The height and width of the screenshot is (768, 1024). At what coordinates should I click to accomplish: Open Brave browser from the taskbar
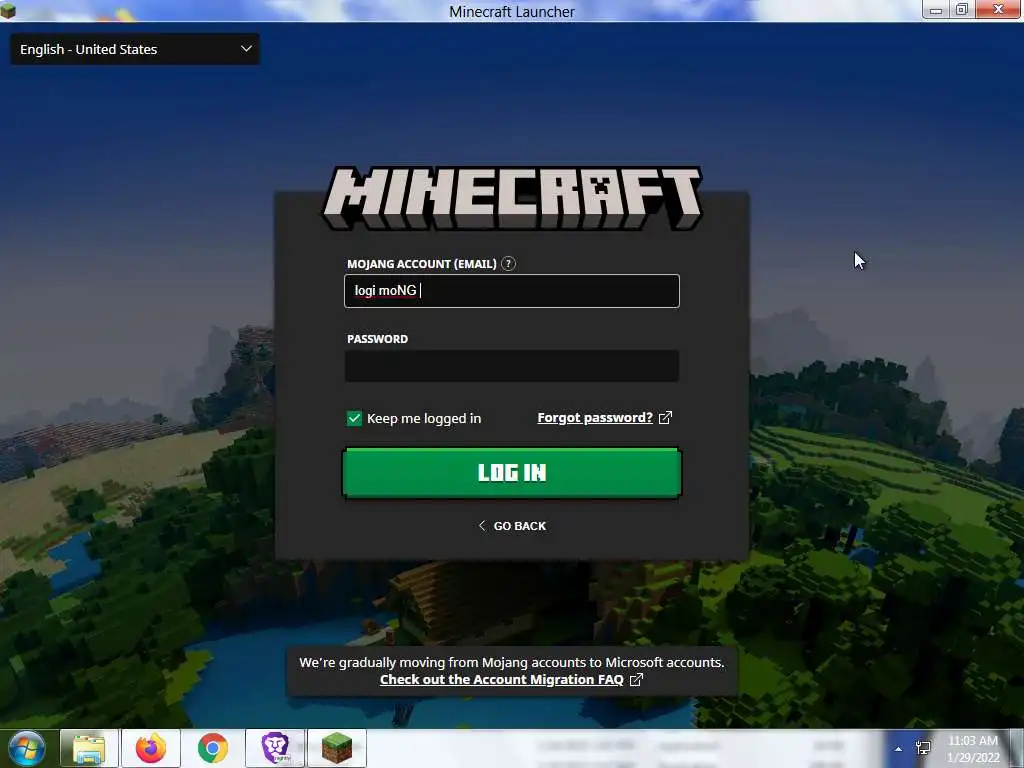point(275,748)
